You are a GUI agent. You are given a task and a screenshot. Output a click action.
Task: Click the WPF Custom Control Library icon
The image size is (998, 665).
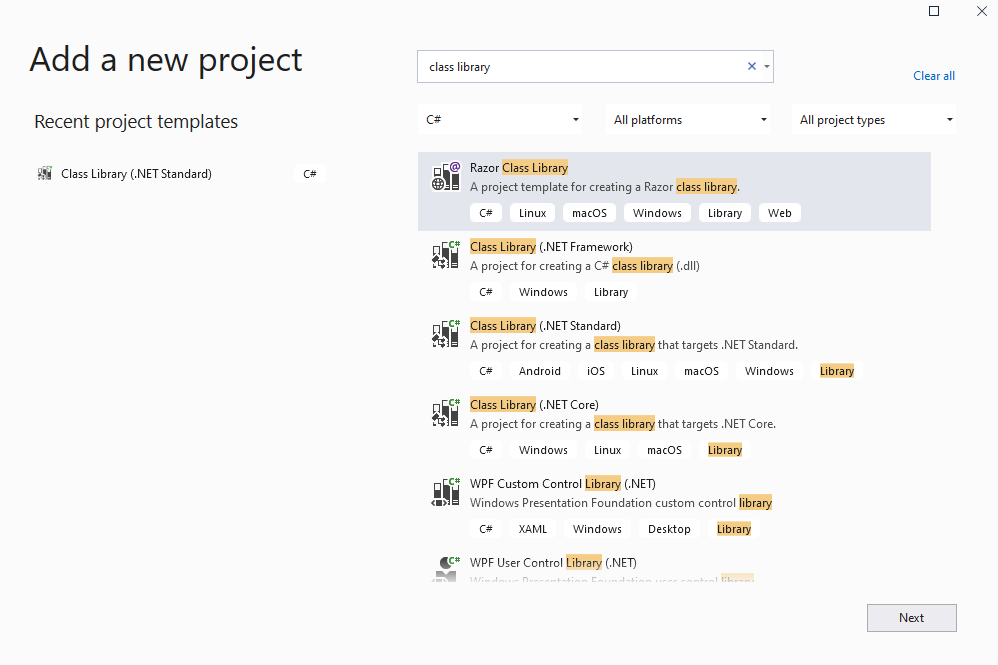446,492
